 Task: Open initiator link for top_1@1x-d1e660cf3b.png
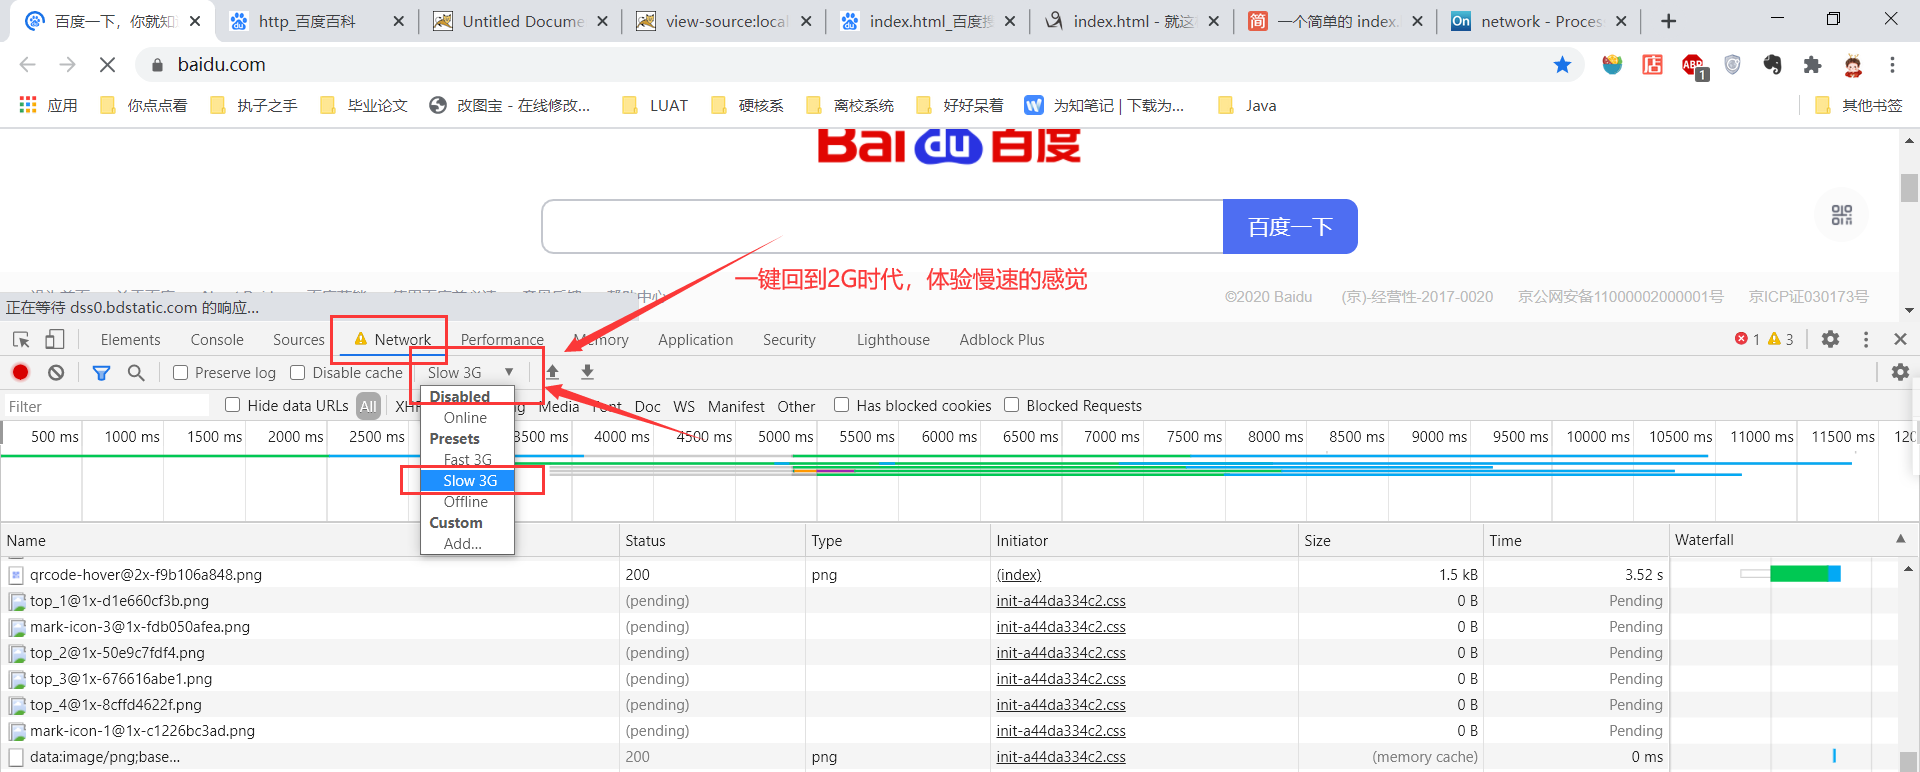pyautogui.click(x=1061, y=601)
